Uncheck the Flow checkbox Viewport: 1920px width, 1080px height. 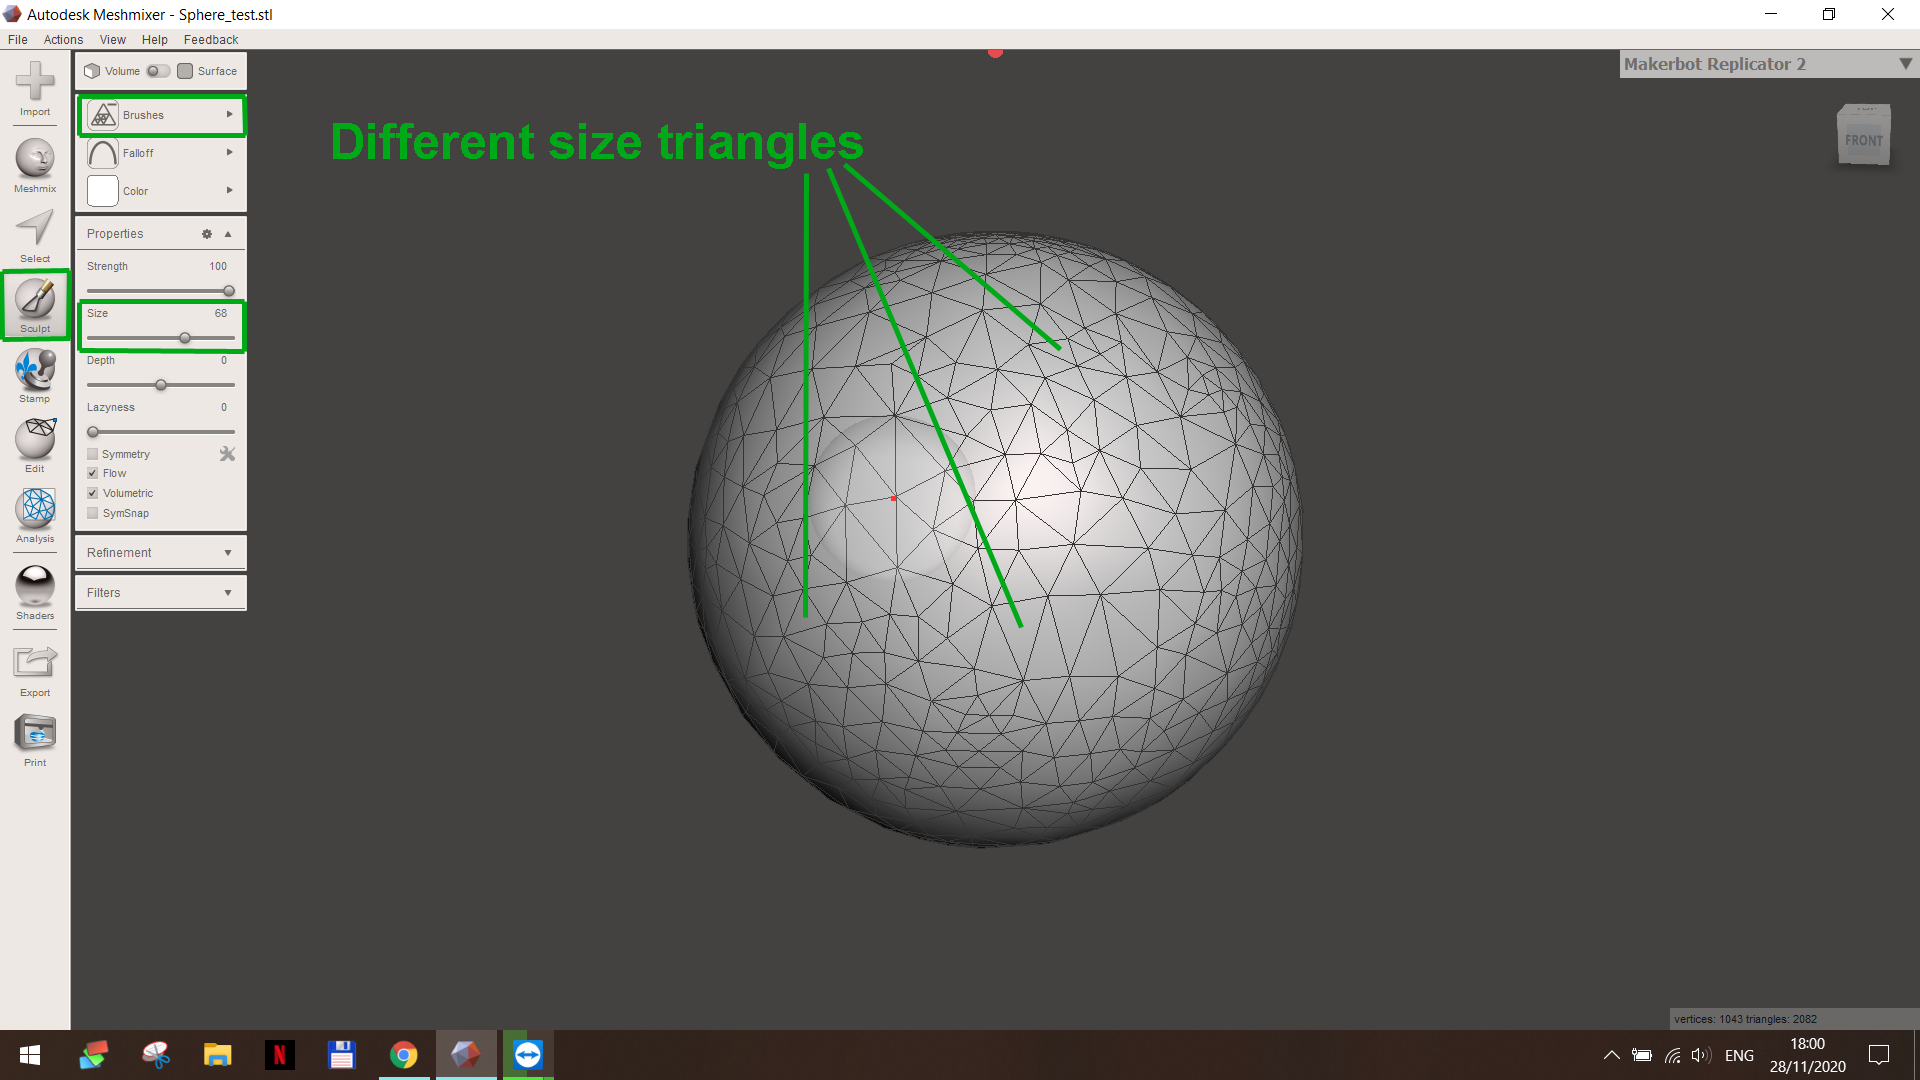(93, 473)
